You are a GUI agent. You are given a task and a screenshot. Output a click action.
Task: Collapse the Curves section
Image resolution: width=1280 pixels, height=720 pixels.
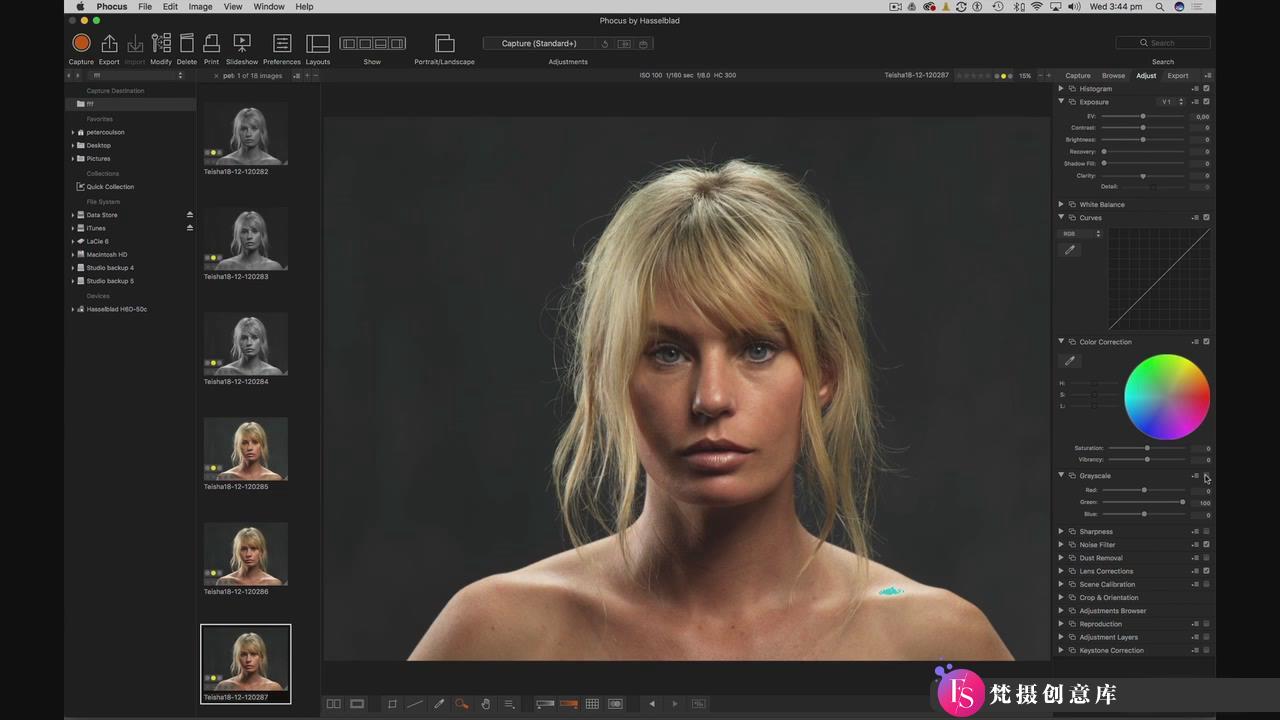1061,218
